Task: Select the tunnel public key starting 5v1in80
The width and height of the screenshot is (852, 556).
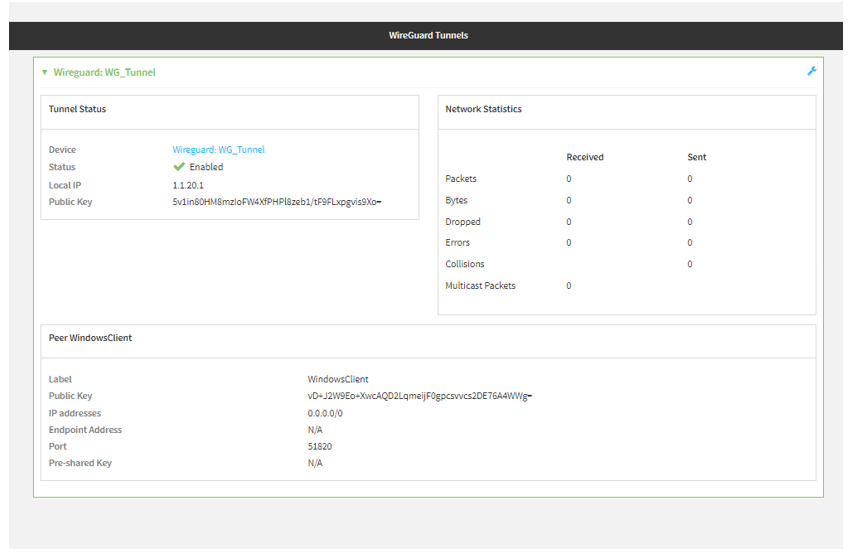Action: tap(277, 202)
